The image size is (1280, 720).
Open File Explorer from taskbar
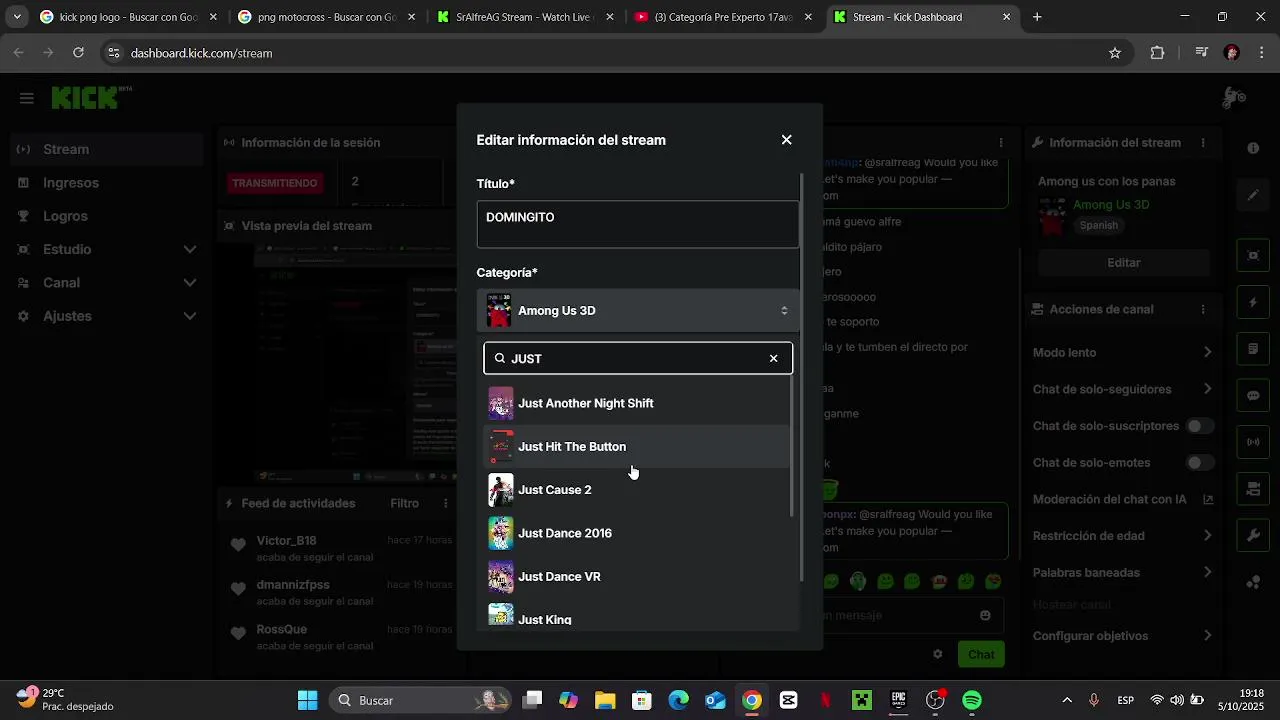point(605,700)
